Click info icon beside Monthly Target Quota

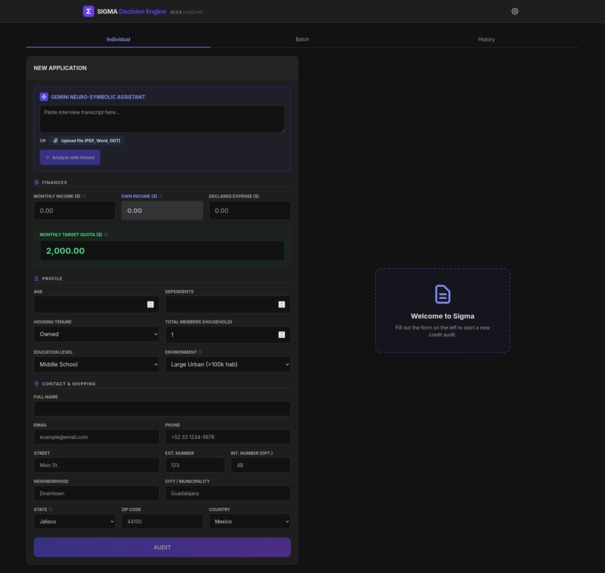[106, 234]
